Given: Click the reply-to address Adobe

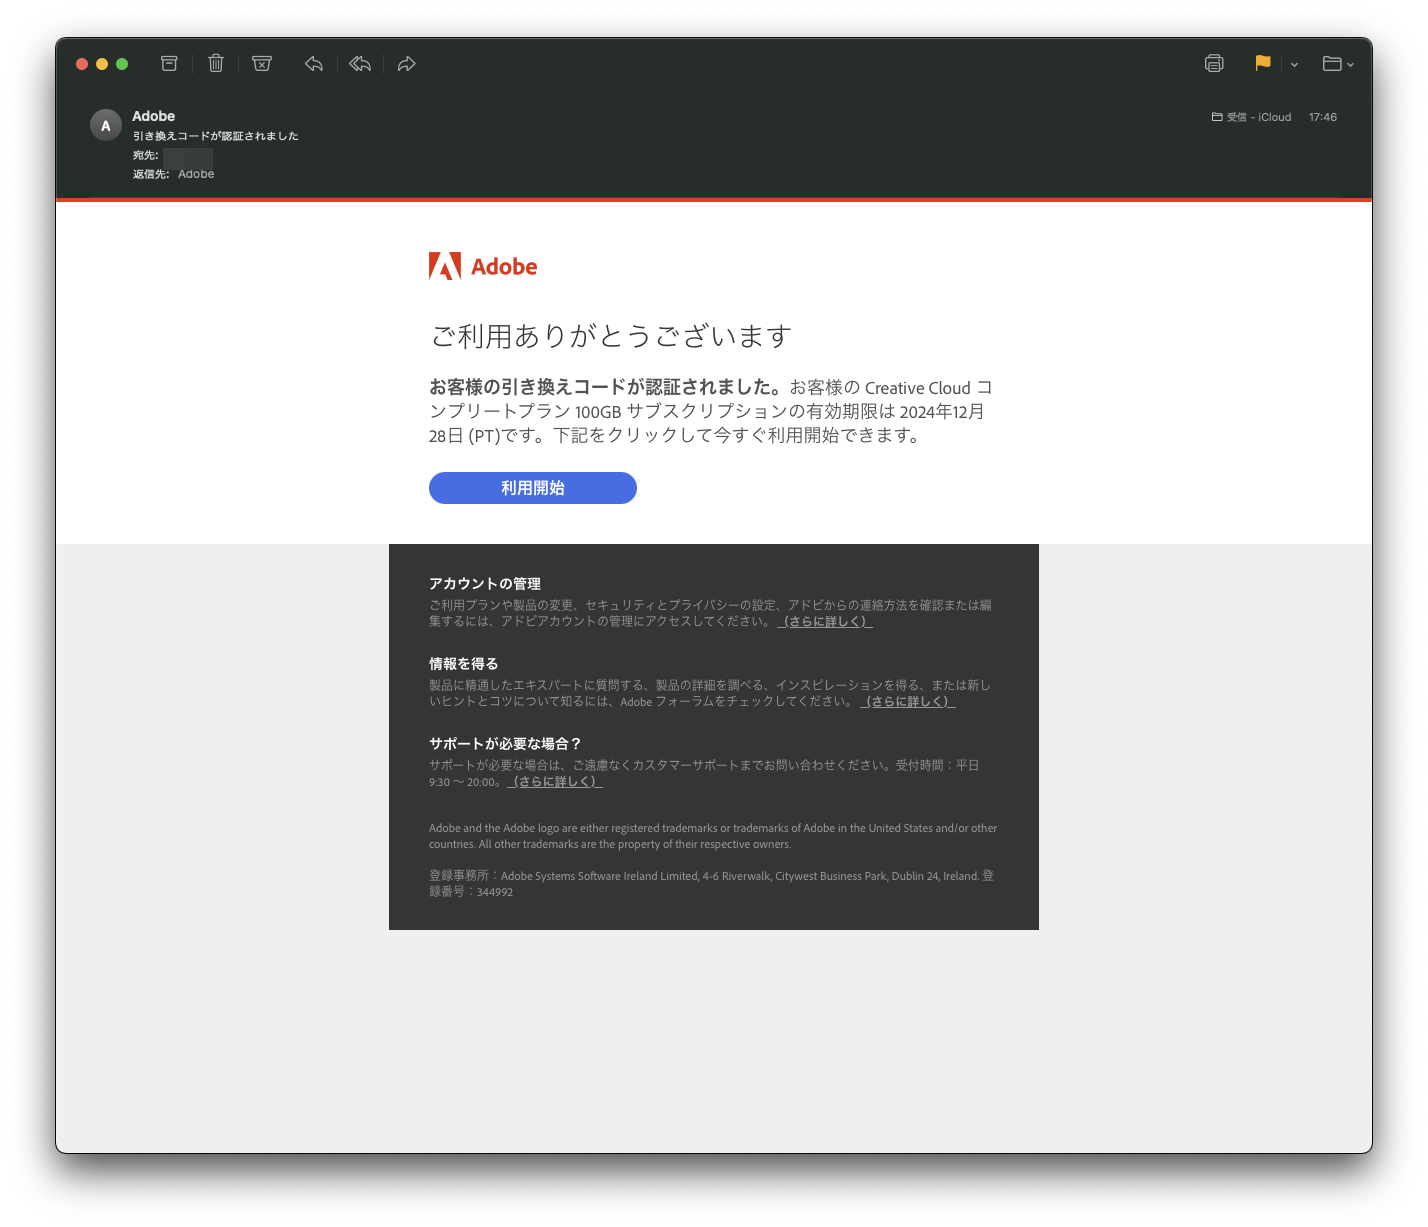Looking at the screenshot, I should click(196, 174).
